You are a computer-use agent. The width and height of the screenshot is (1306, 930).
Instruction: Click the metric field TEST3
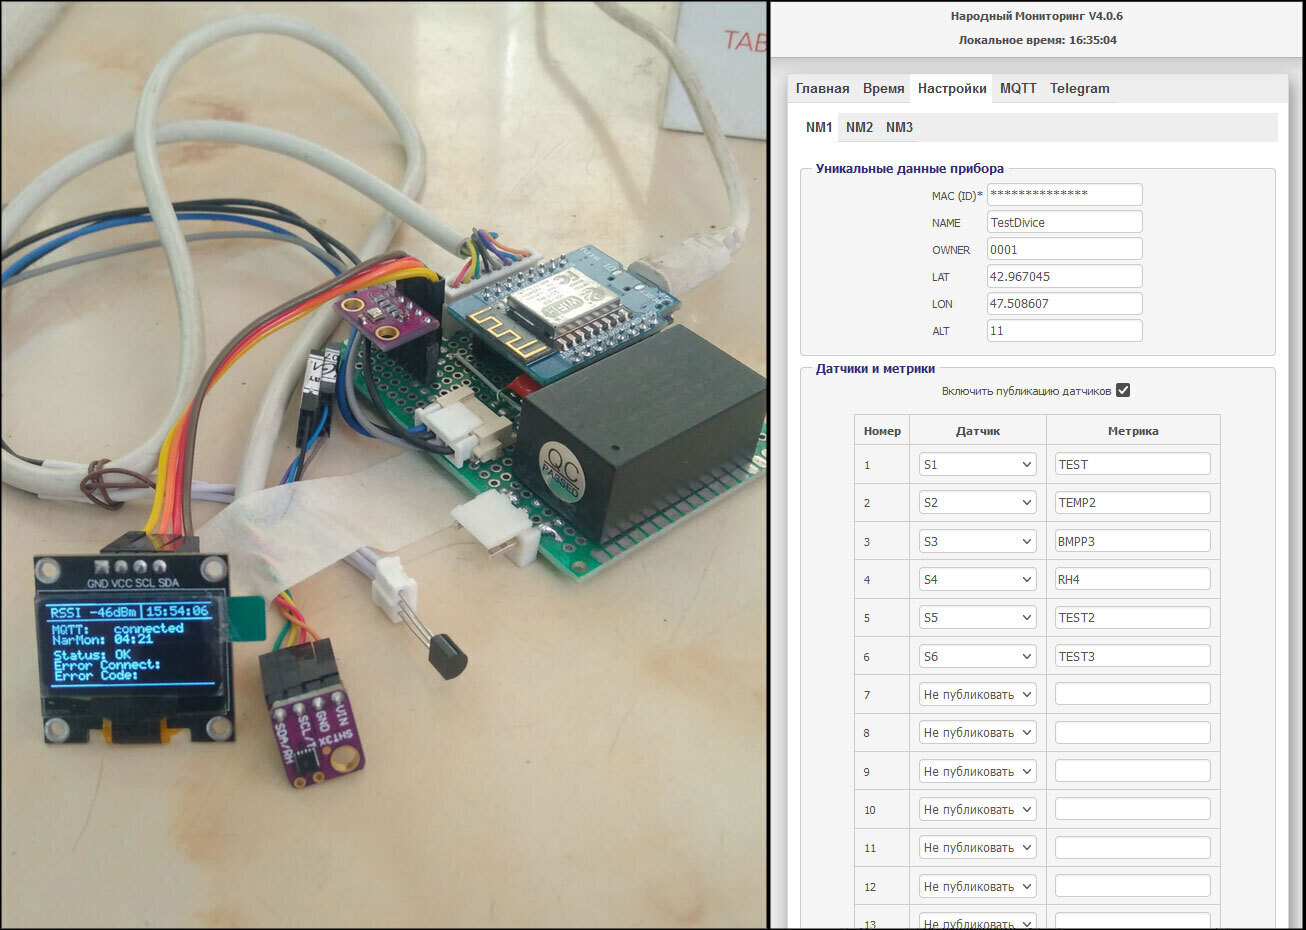tap(1132, 656)
